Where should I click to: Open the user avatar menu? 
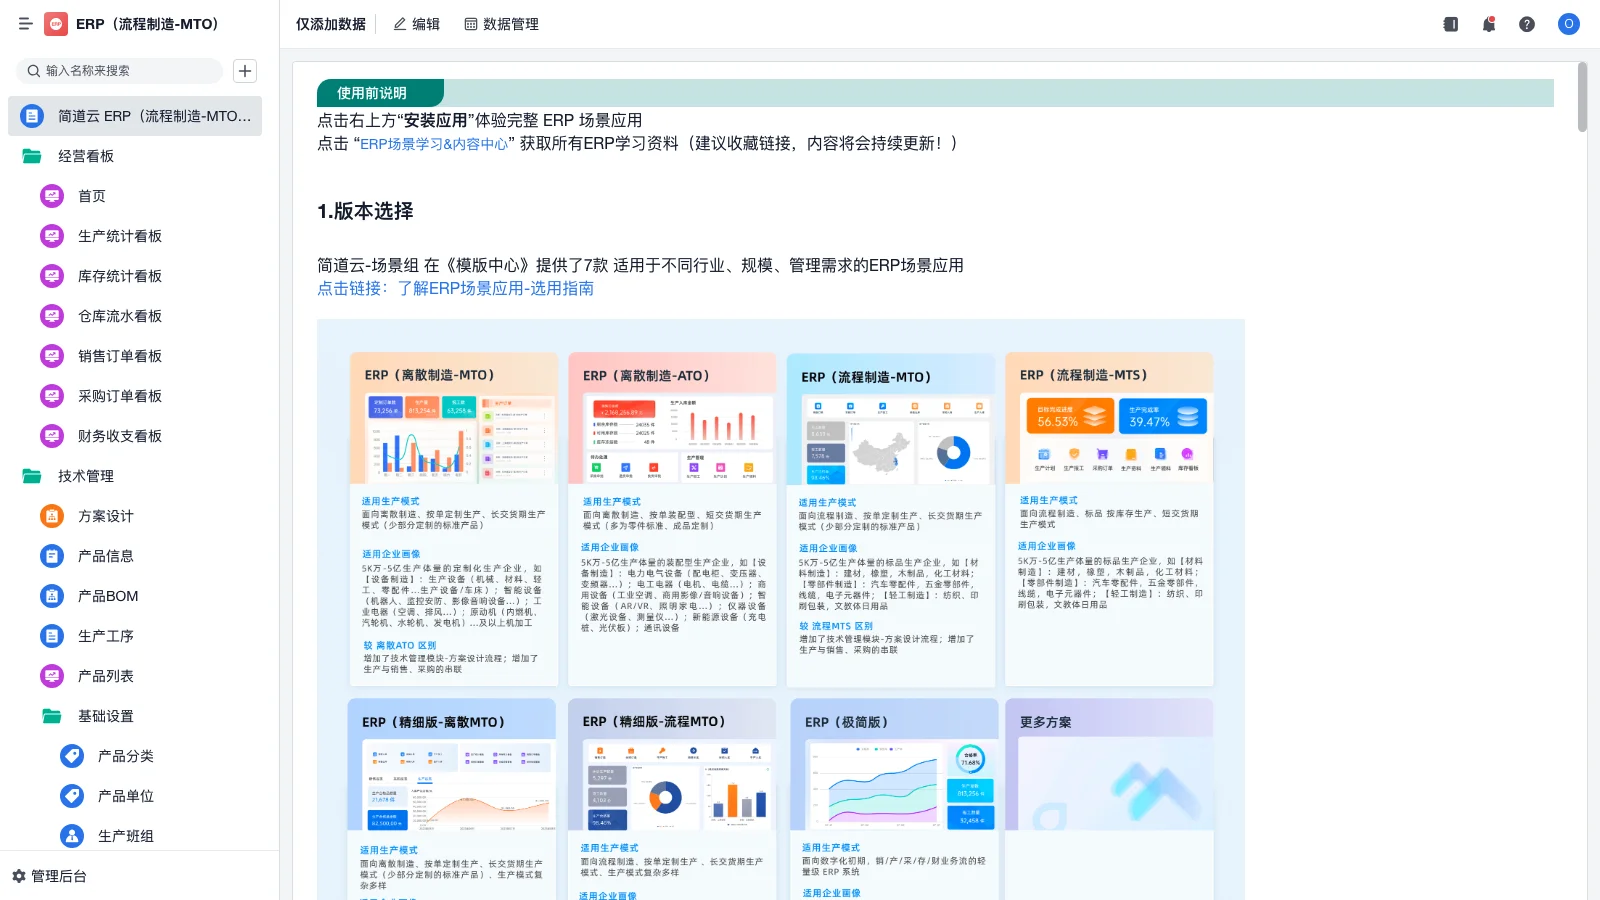click(1569, 24)
